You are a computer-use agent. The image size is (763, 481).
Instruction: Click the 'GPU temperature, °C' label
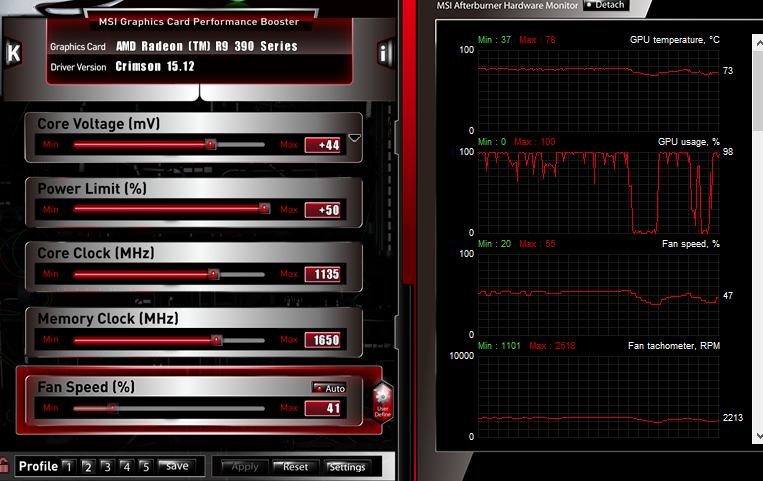click(x=674, y=40)
